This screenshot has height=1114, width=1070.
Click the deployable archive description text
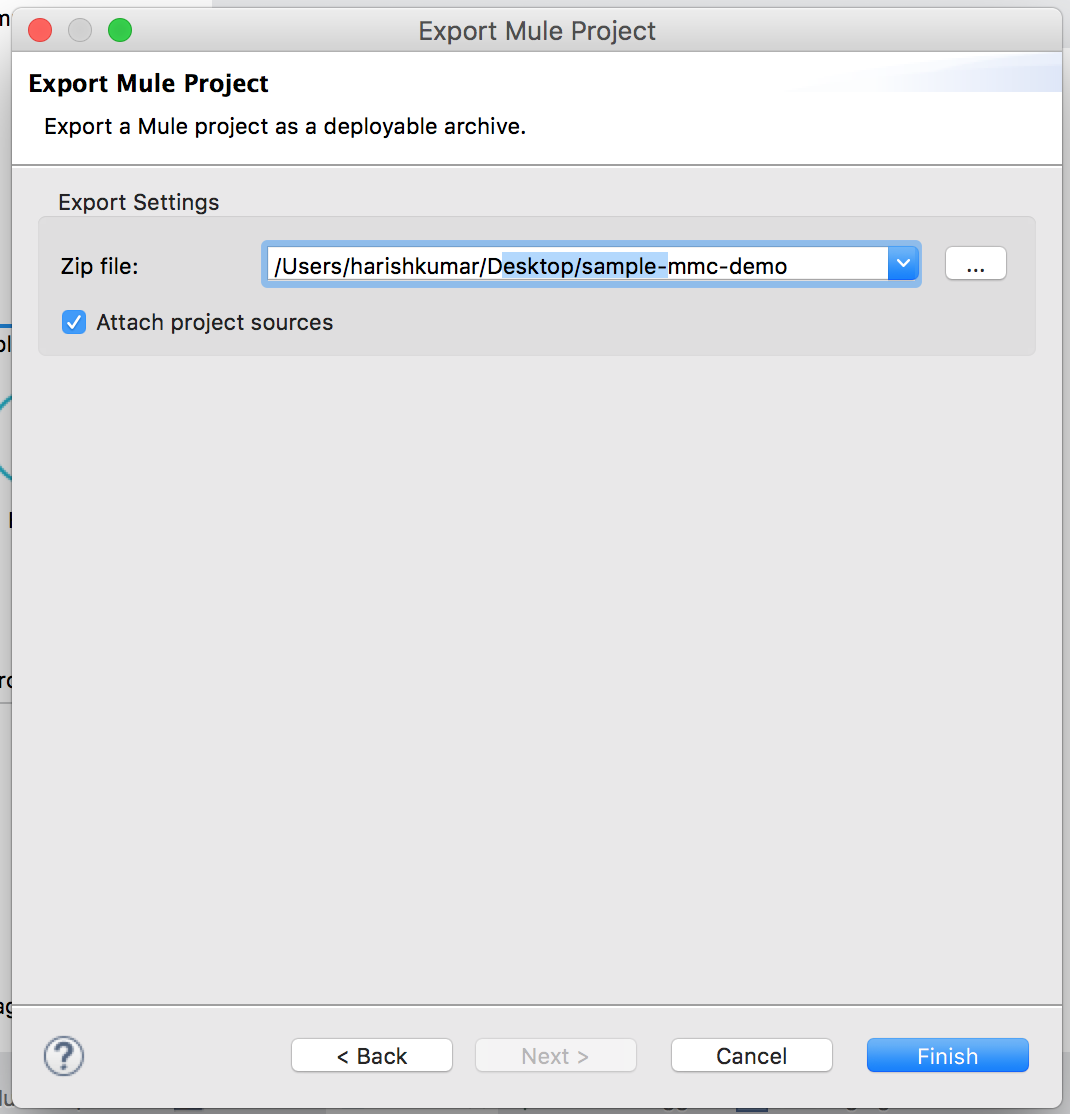(285, 127)
